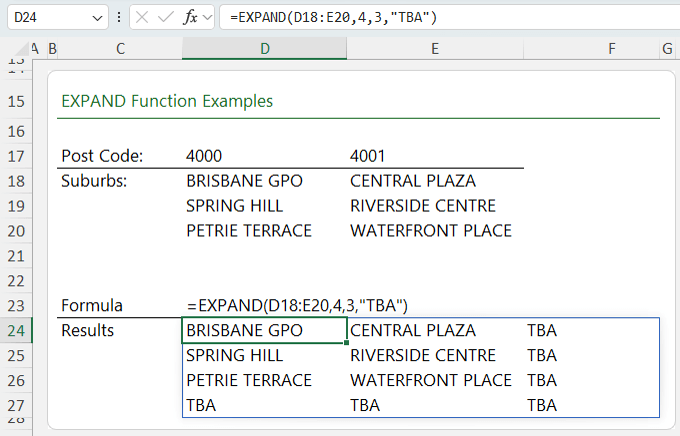
Task: Select row 17 header
Action: pyautogui.click(x=16, y=156)
